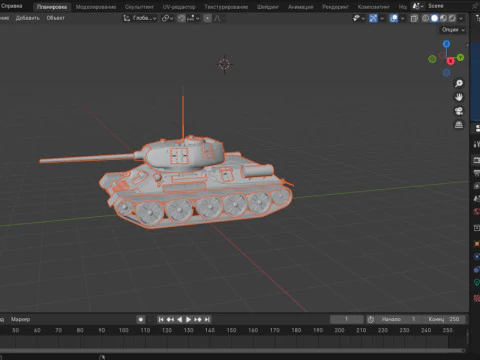Open the Справка menu

coord(11,6)
